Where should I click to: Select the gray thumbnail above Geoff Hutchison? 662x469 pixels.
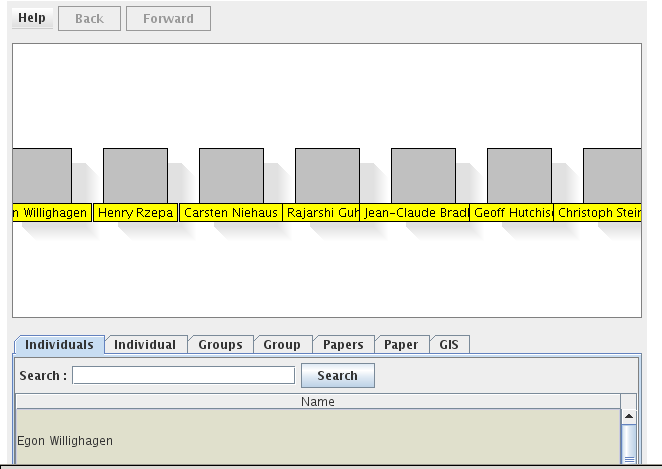[519, 176]
